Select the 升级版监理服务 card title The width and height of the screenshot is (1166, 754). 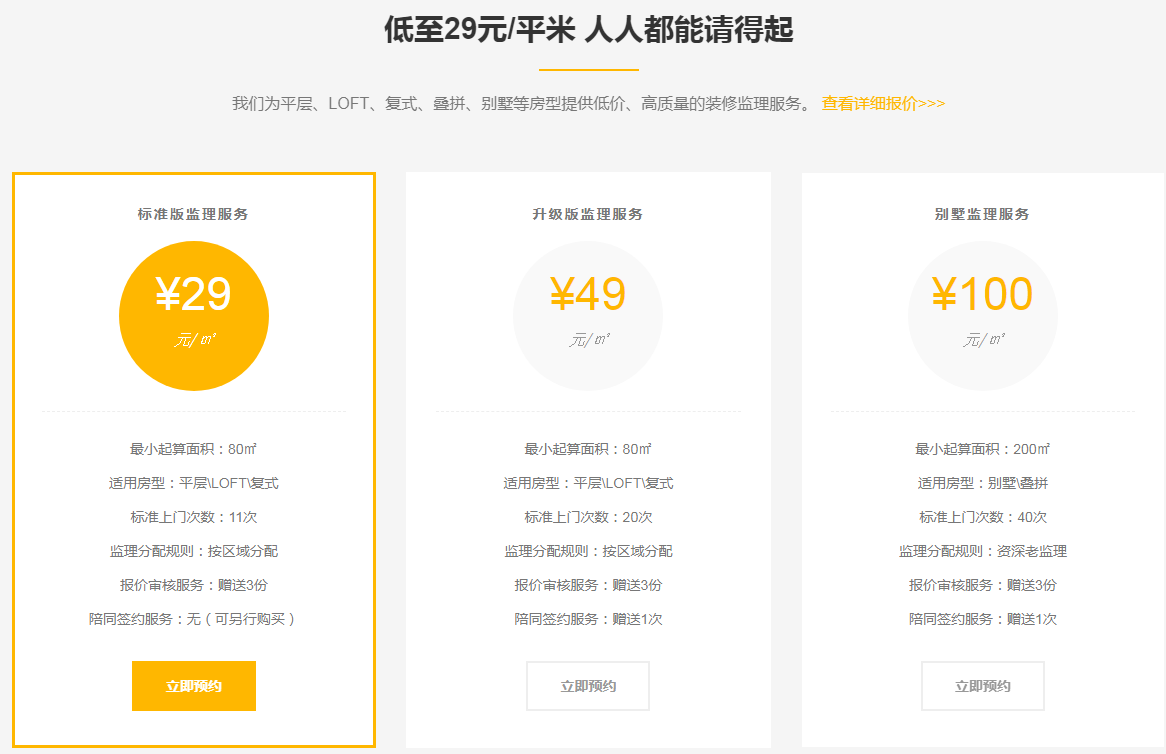pyautogui.click(x=588, y=213)
